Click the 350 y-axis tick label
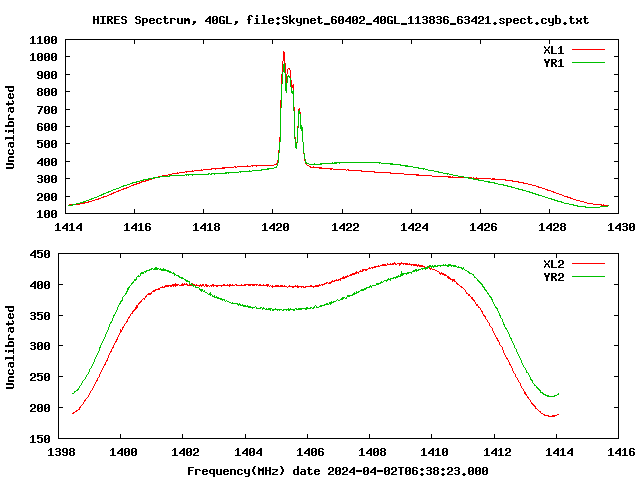The height and width of the screenshot is (480, 640). 40,316
